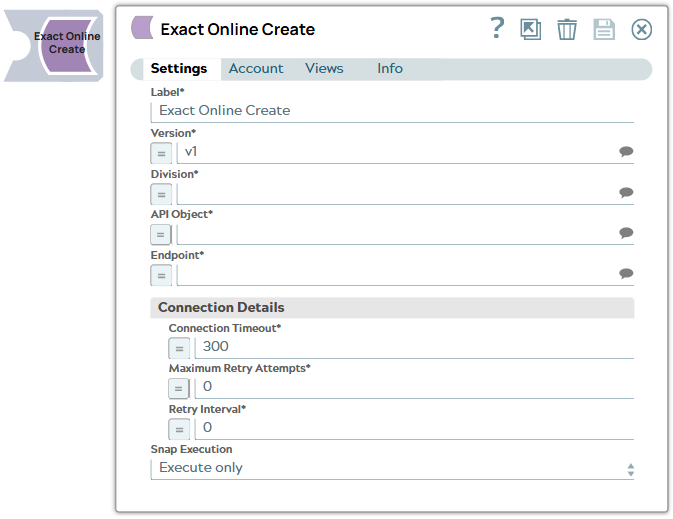Click the Exact Online Create dialog title
The height and width of the screenshot is (519, 673).
237,30
